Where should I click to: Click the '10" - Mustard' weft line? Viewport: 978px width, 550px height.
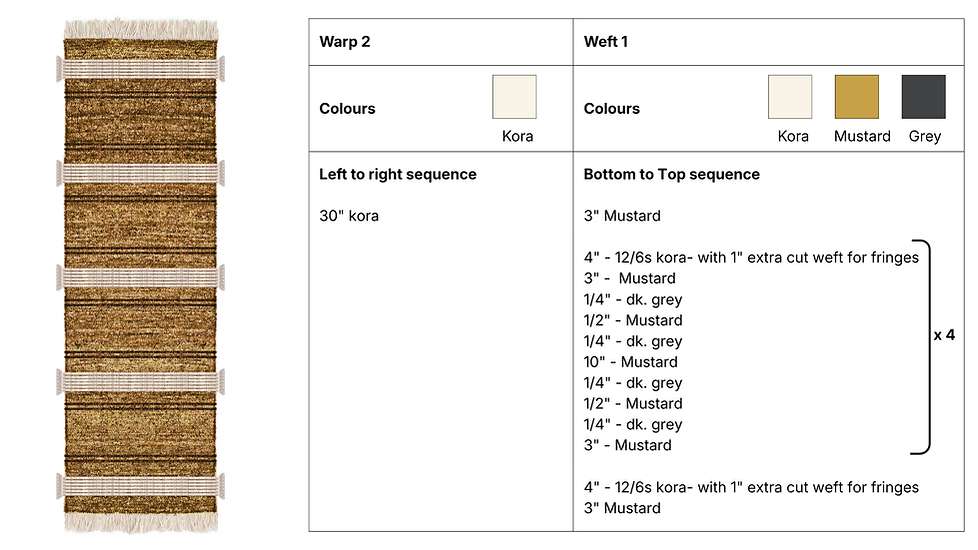click(630, 362)
